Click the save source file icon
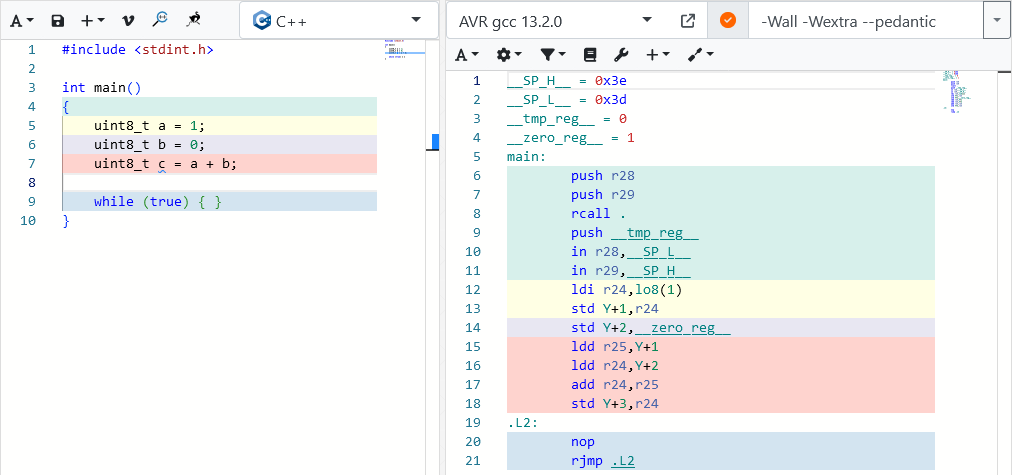 pos(58,20)
